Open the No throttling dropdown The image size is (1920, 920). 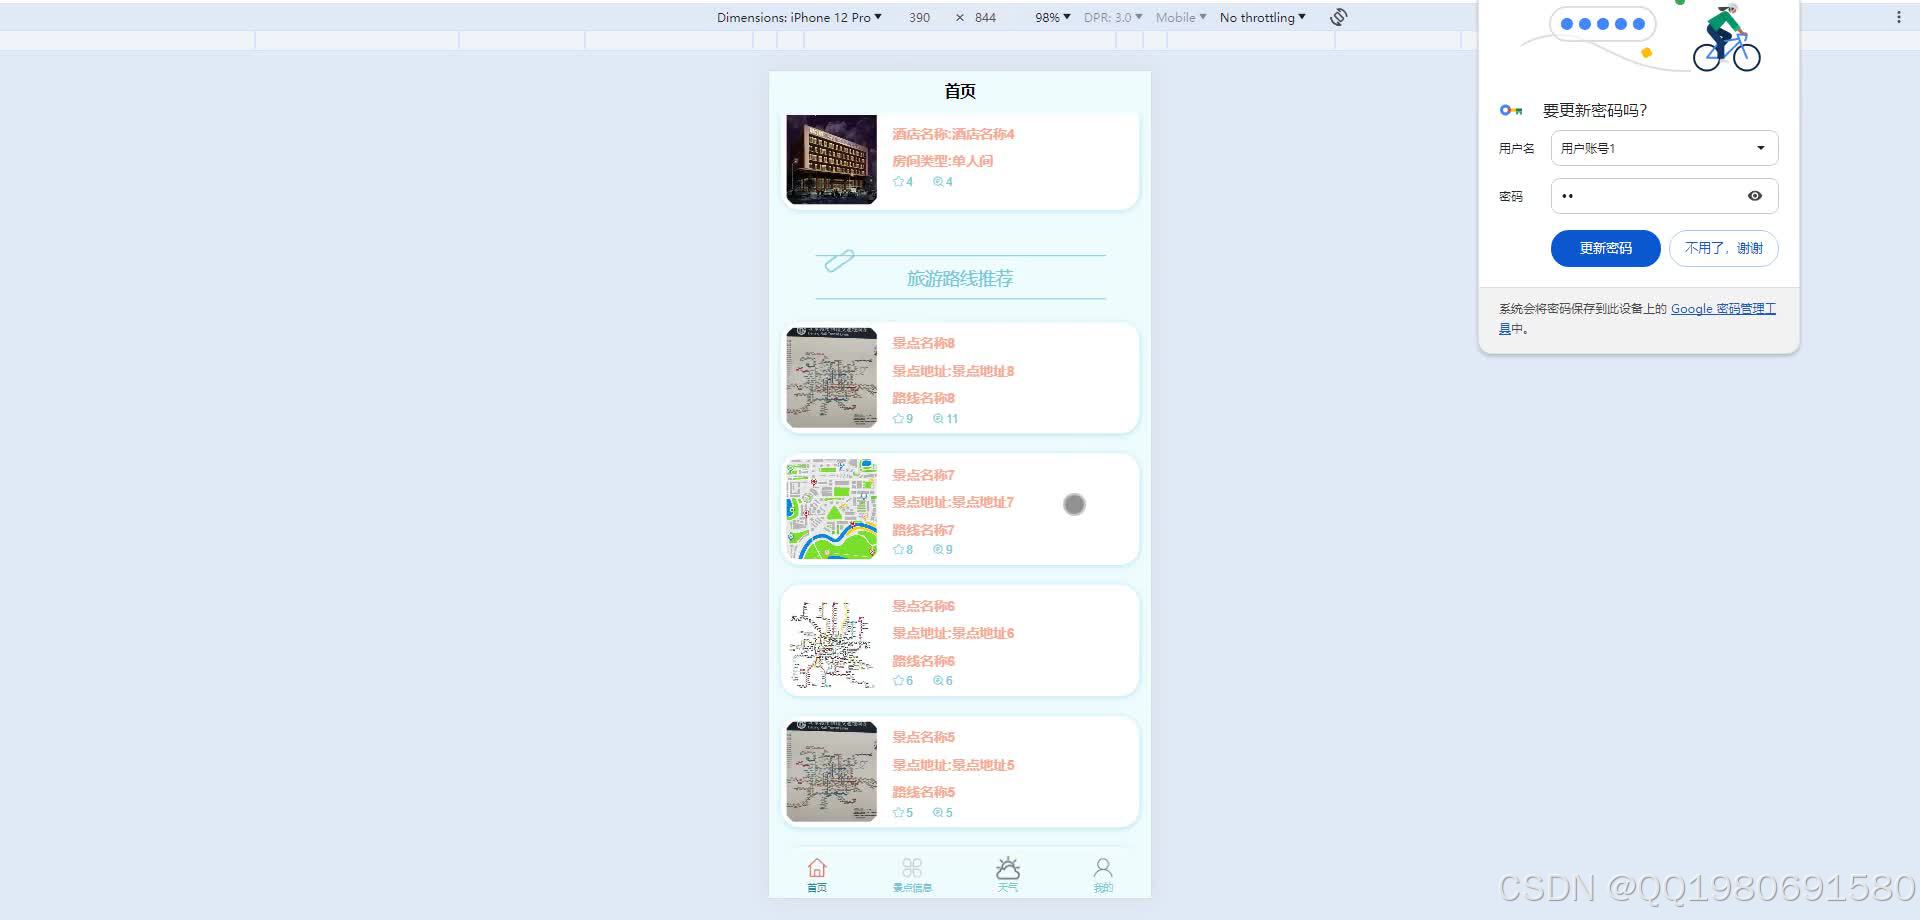tap(1263, 17)
